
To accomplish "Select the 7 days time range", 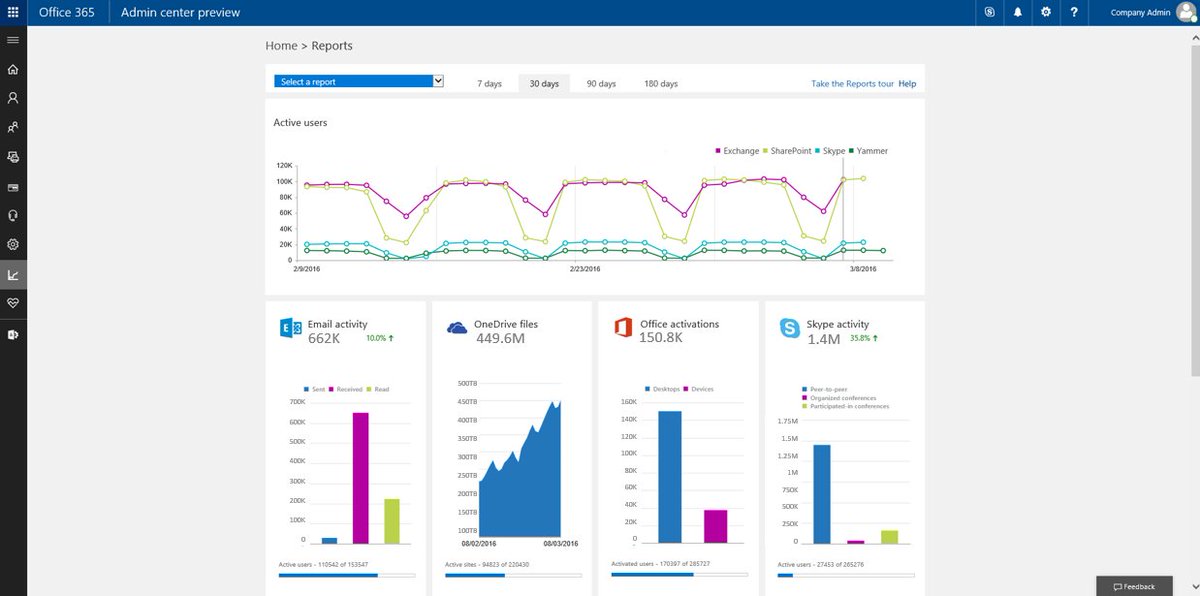I will (x=489, y=83).
